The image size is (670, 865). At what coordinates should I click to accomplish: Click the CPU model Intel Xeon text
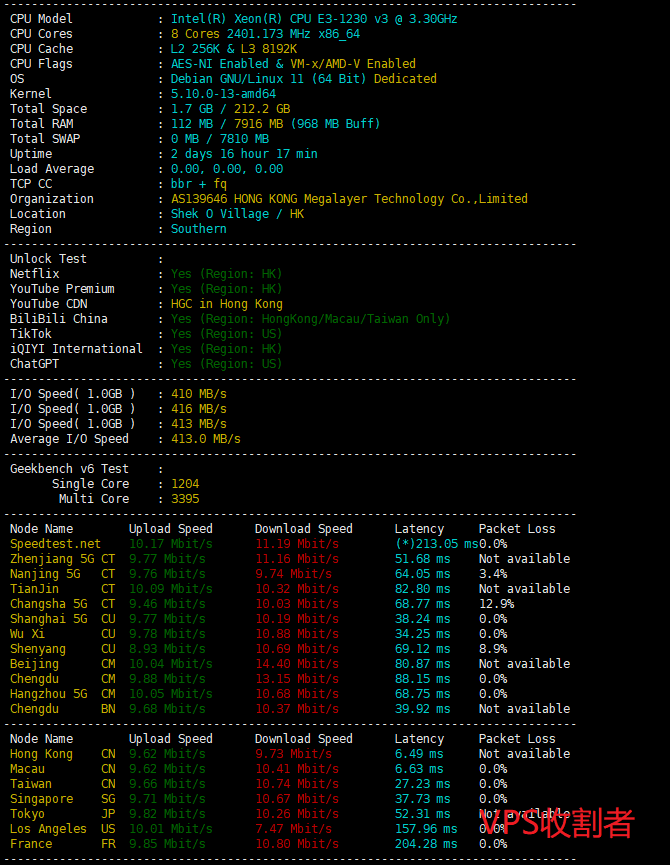tap(314, 19)
